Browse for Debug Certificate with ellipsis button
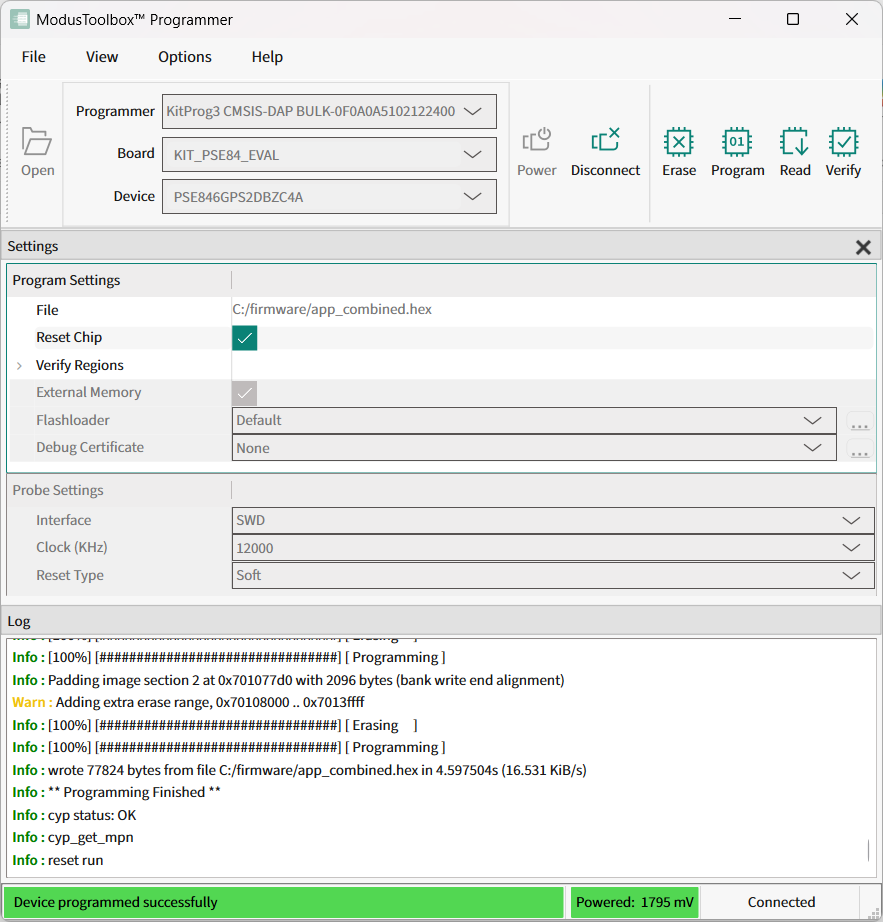Screen dimensions: 883x922 click(x=859, y=449)
